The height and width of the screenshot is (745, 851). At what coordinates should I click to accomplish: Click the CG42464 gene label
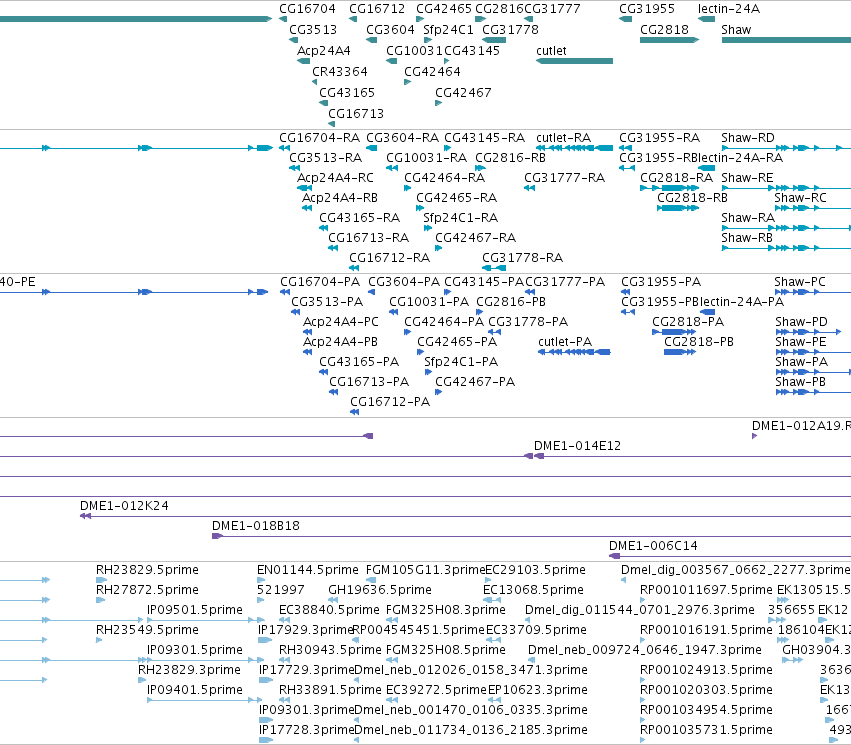click(x=433, y=72)
